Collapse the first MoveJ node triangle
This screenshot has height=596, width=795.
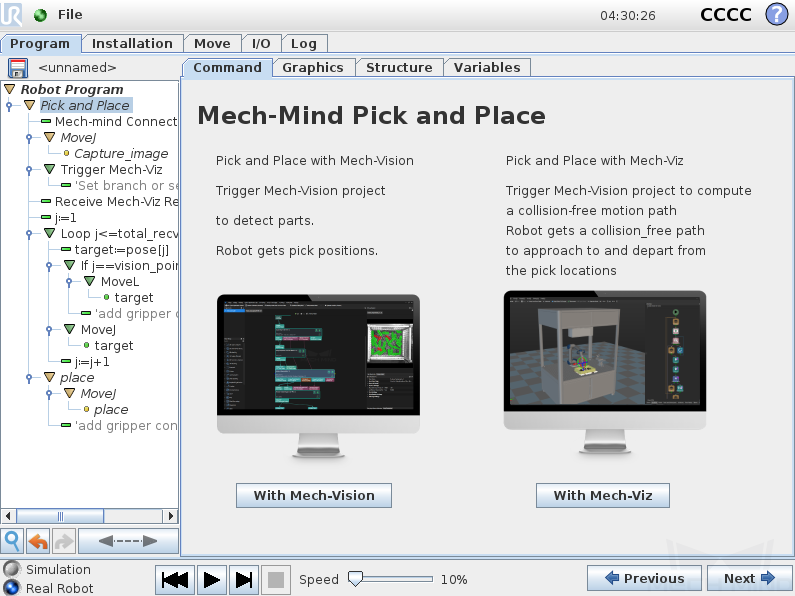point(49,137)
